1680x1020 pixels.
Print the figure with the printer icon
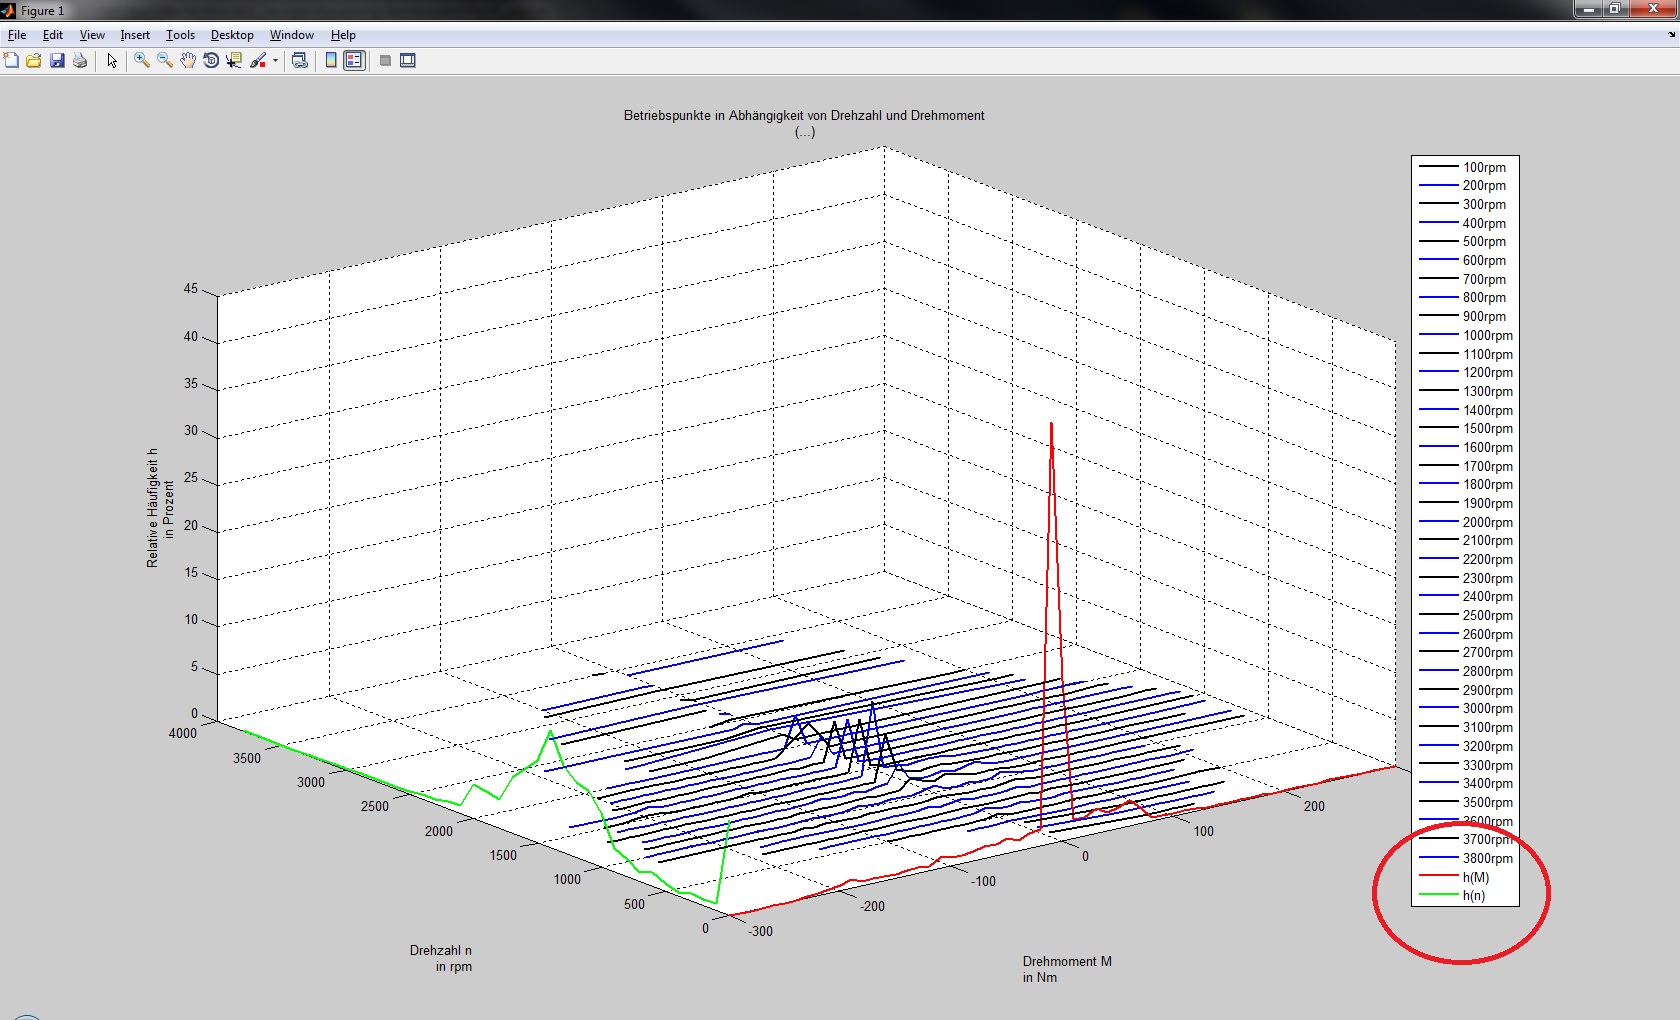[x=80, y=61]
